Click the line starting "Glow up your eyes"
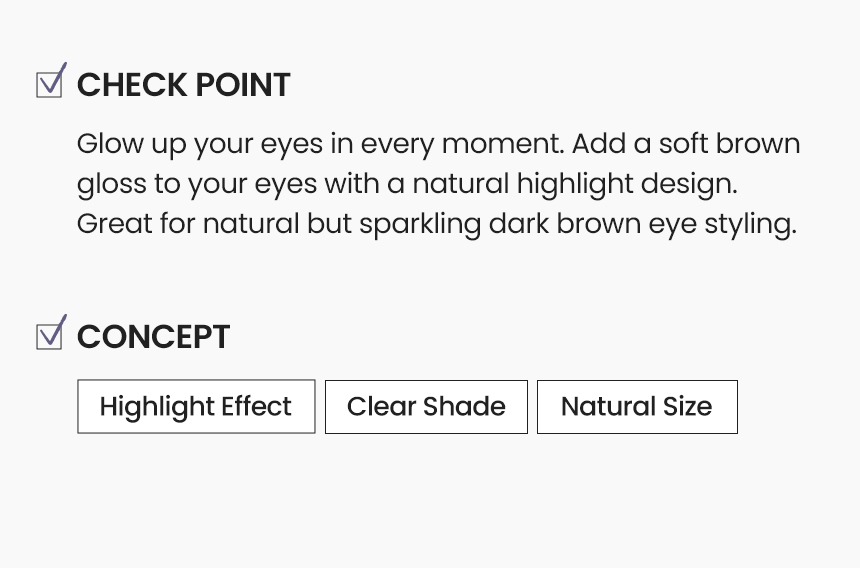 pyautogui.click(x=438, y=144)
